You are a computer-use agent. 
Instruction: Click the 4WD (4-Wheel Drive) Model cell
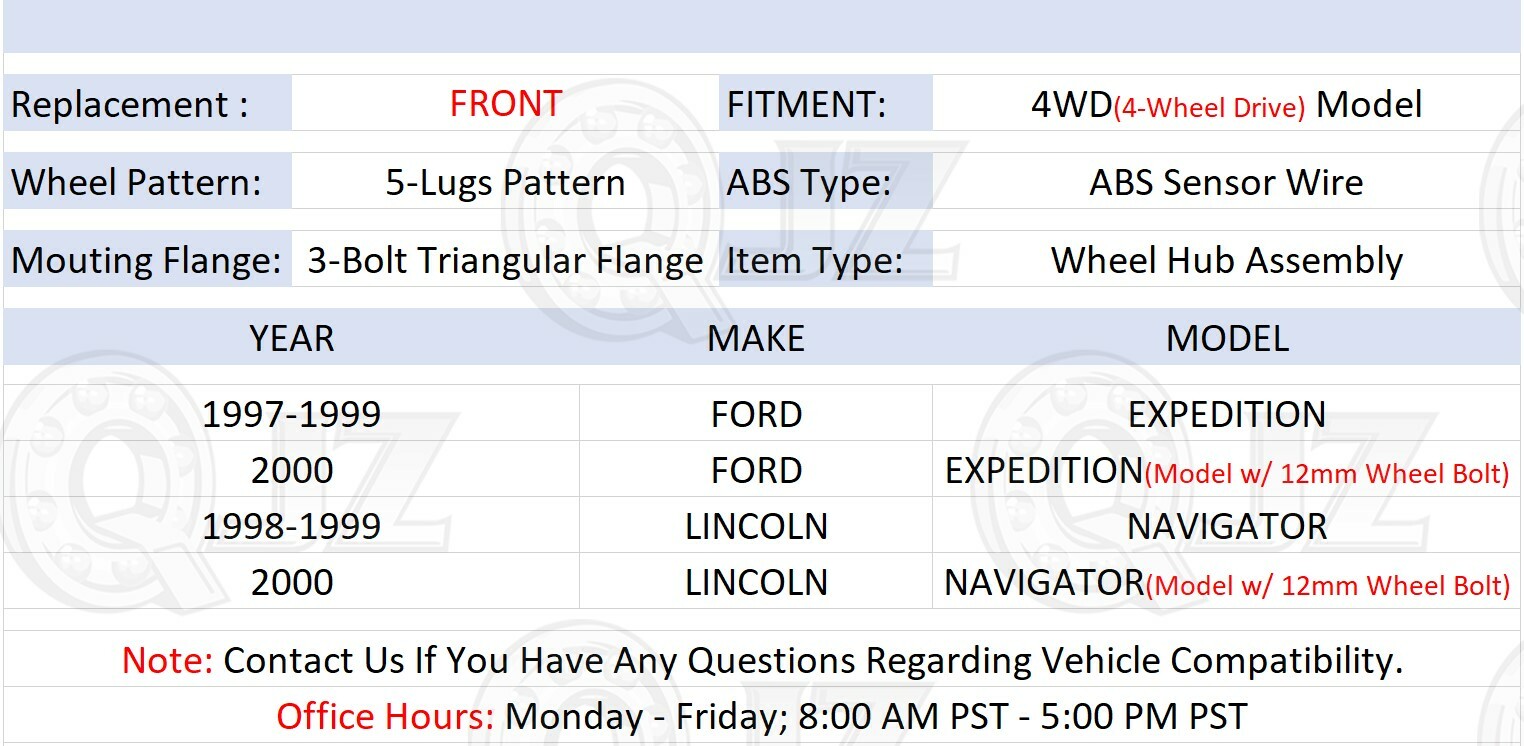1226,105
